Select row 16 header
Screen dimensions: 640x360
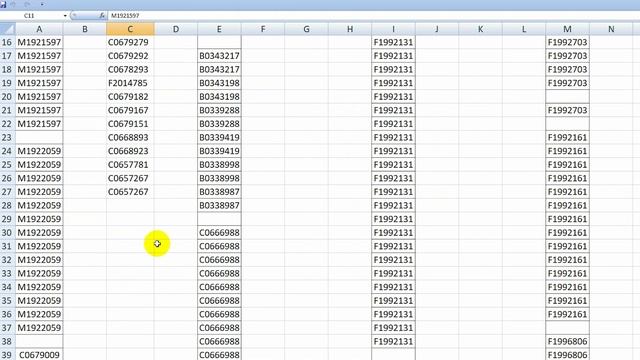(x=7, y=42)
